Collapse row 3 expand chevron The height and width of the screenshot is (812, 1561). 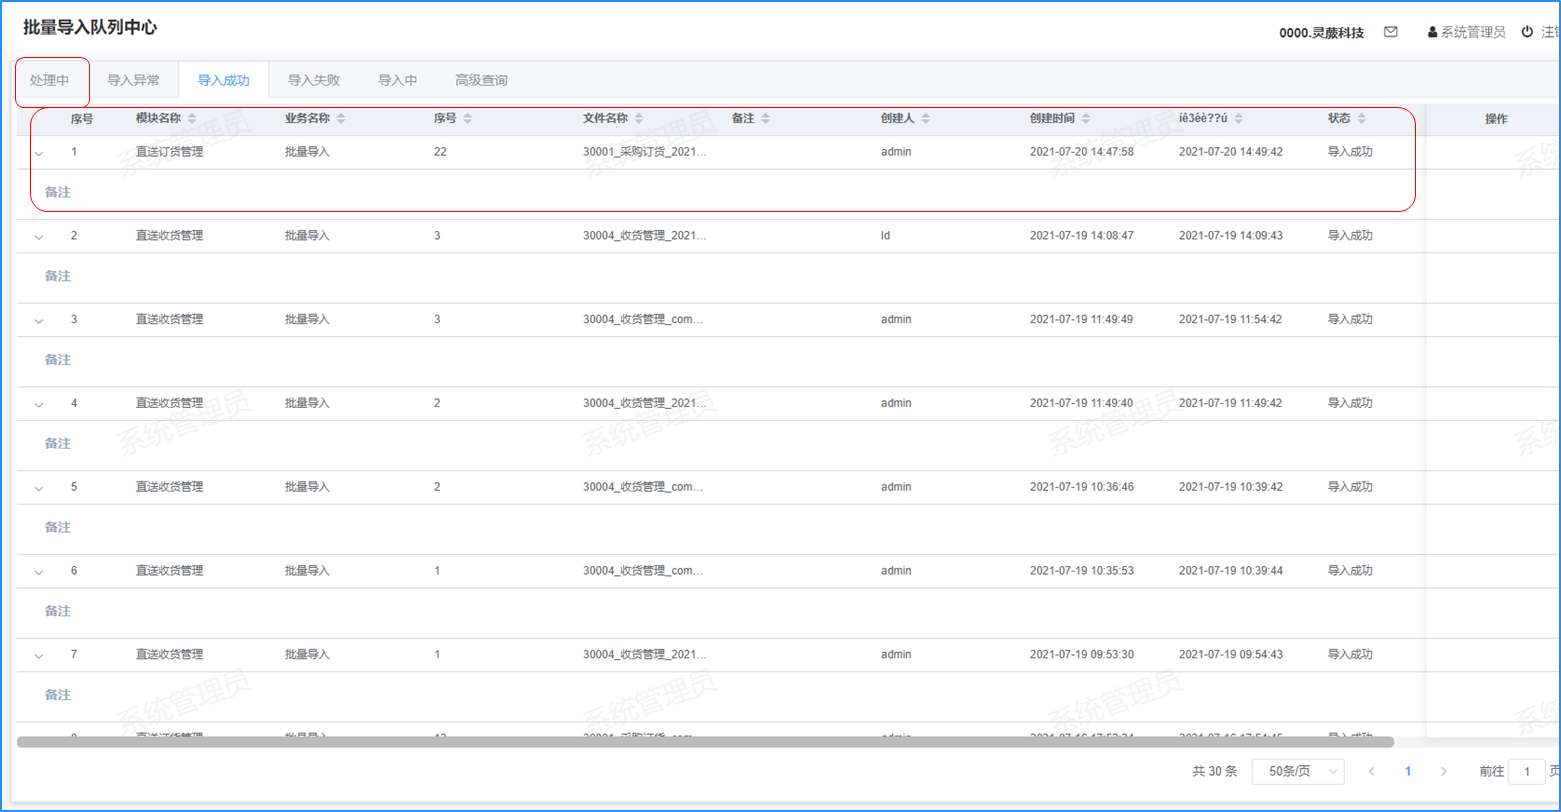(x=40, y=320)
